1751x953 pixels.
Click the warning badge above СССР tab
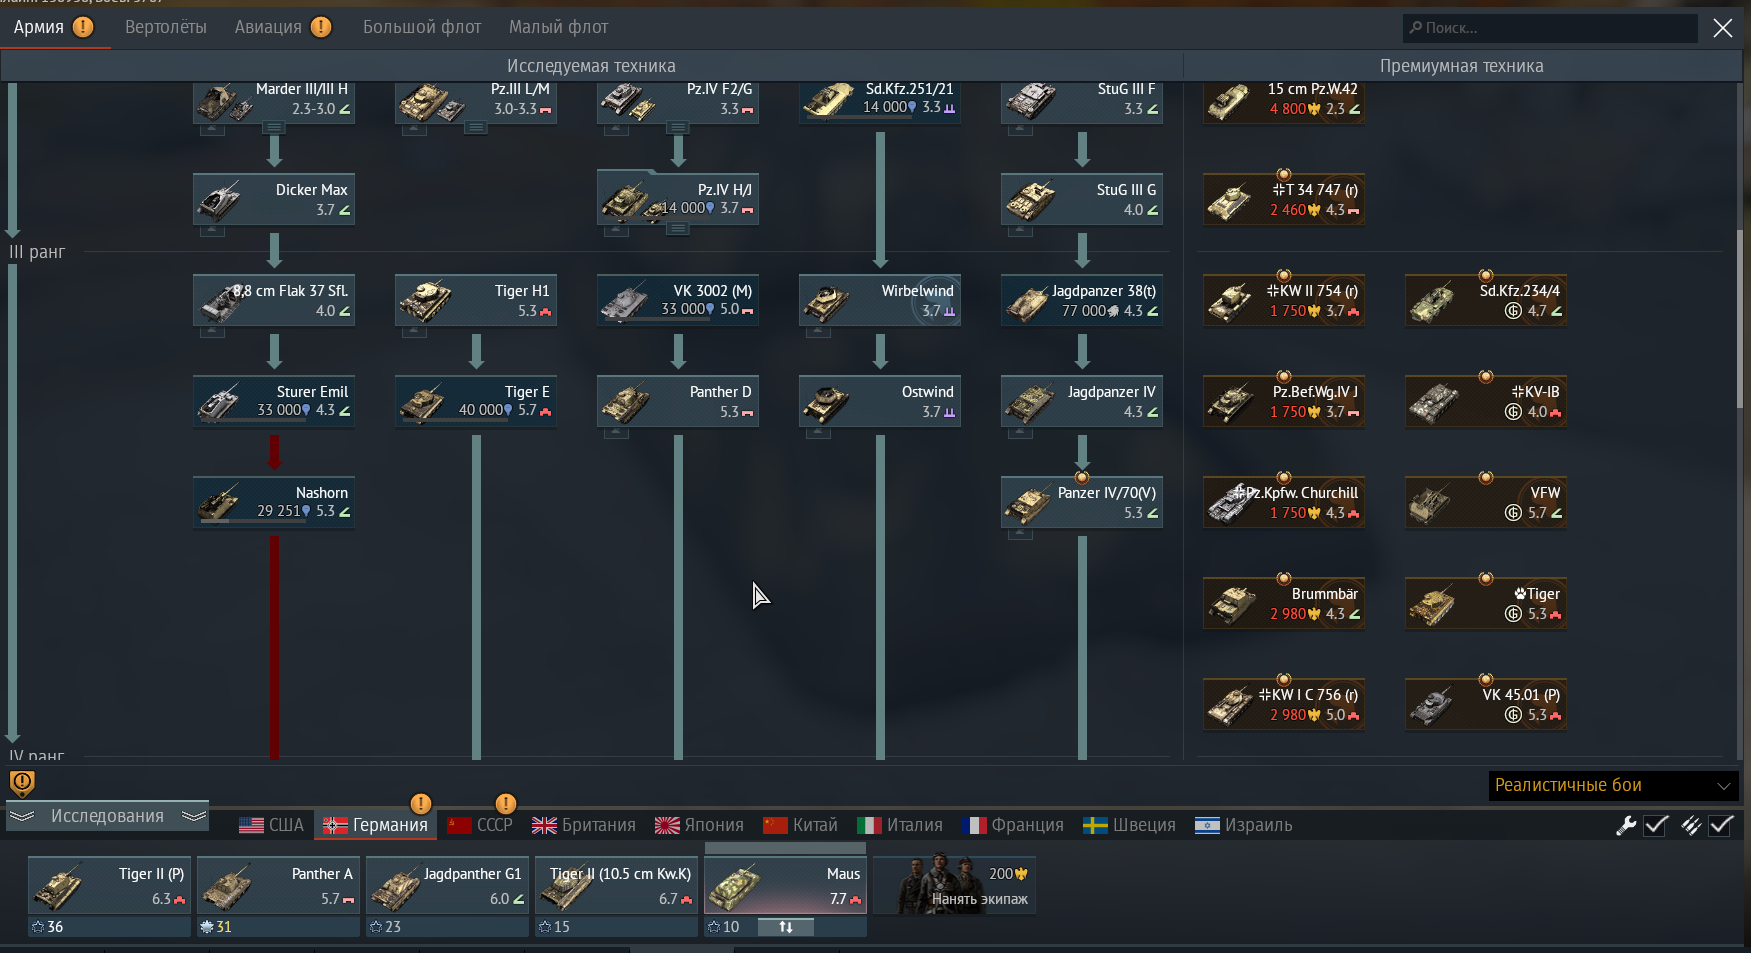point(506,803)
